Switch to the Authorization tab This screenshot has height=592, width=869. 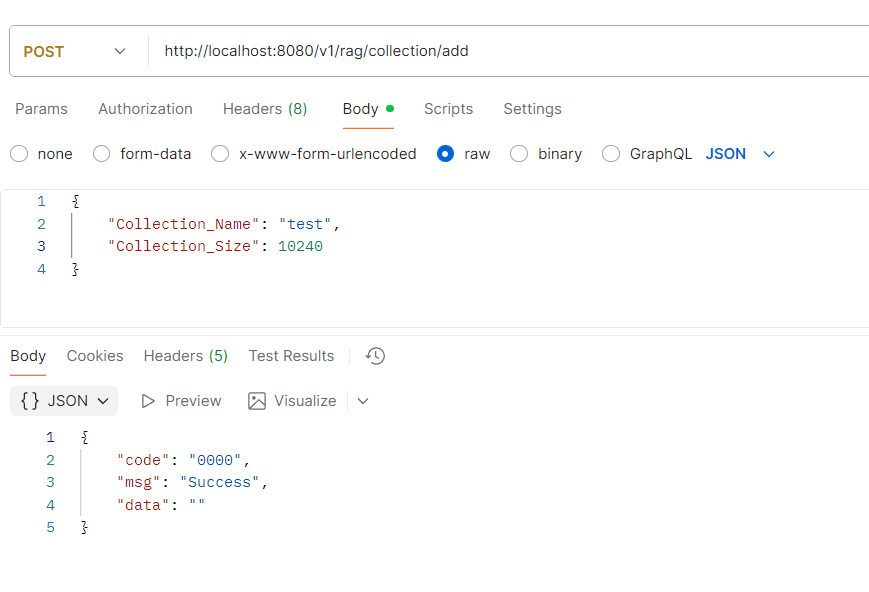click(145, 109)
